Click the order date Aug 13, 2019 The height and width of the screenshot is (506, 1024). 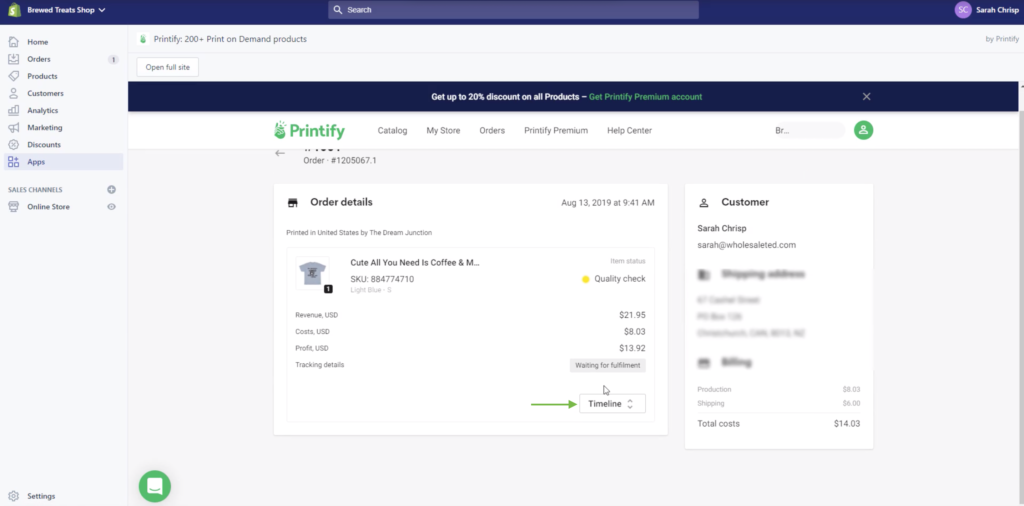(608, 203)
